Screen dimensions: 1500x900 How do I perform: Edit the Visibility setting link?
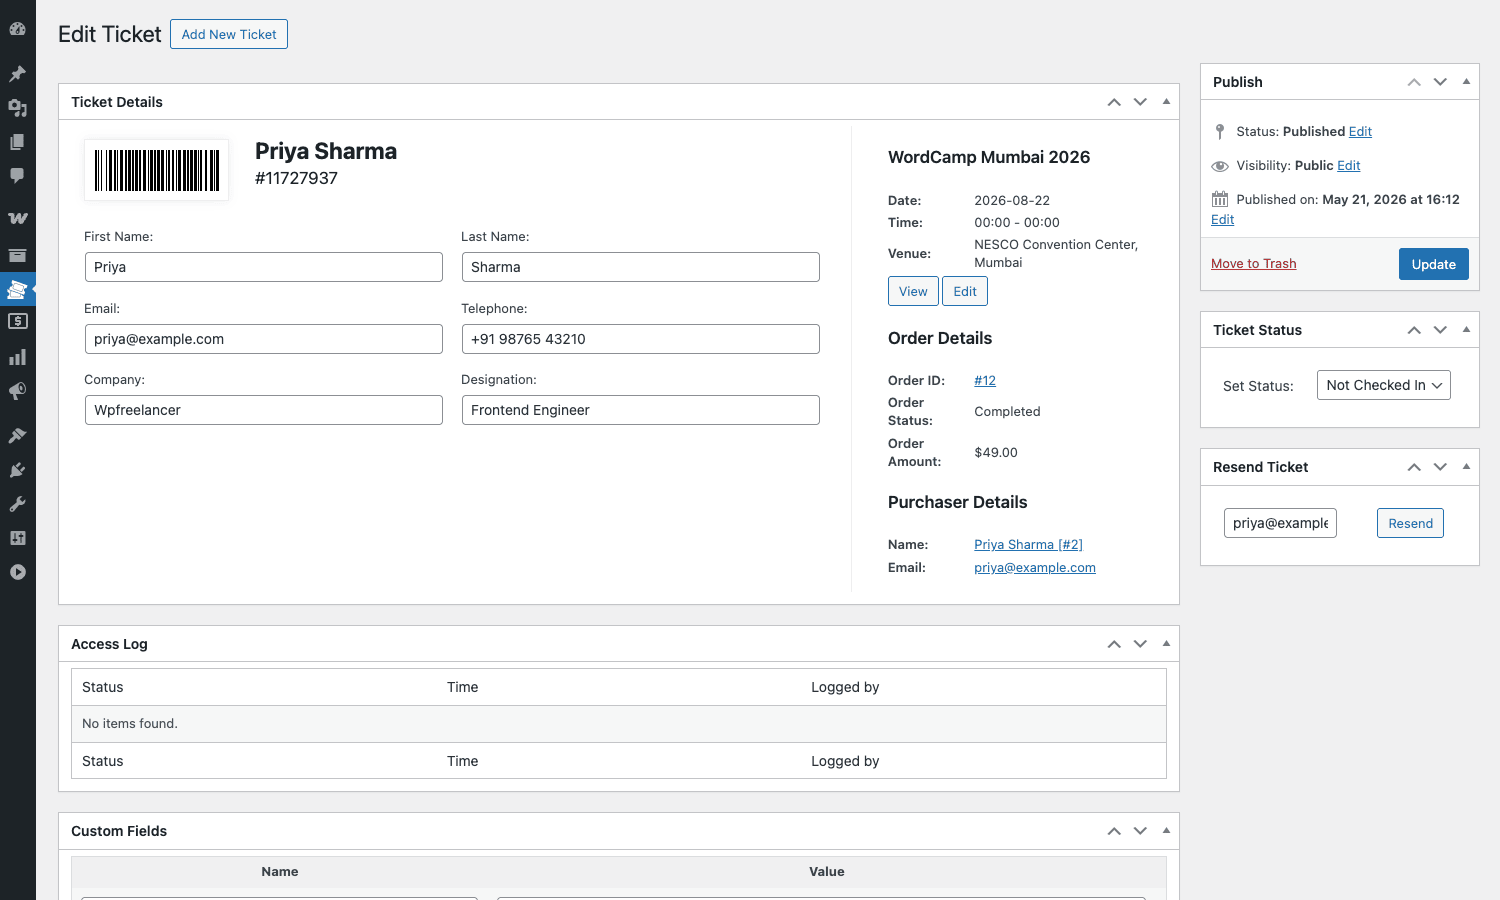[1349, 165]
